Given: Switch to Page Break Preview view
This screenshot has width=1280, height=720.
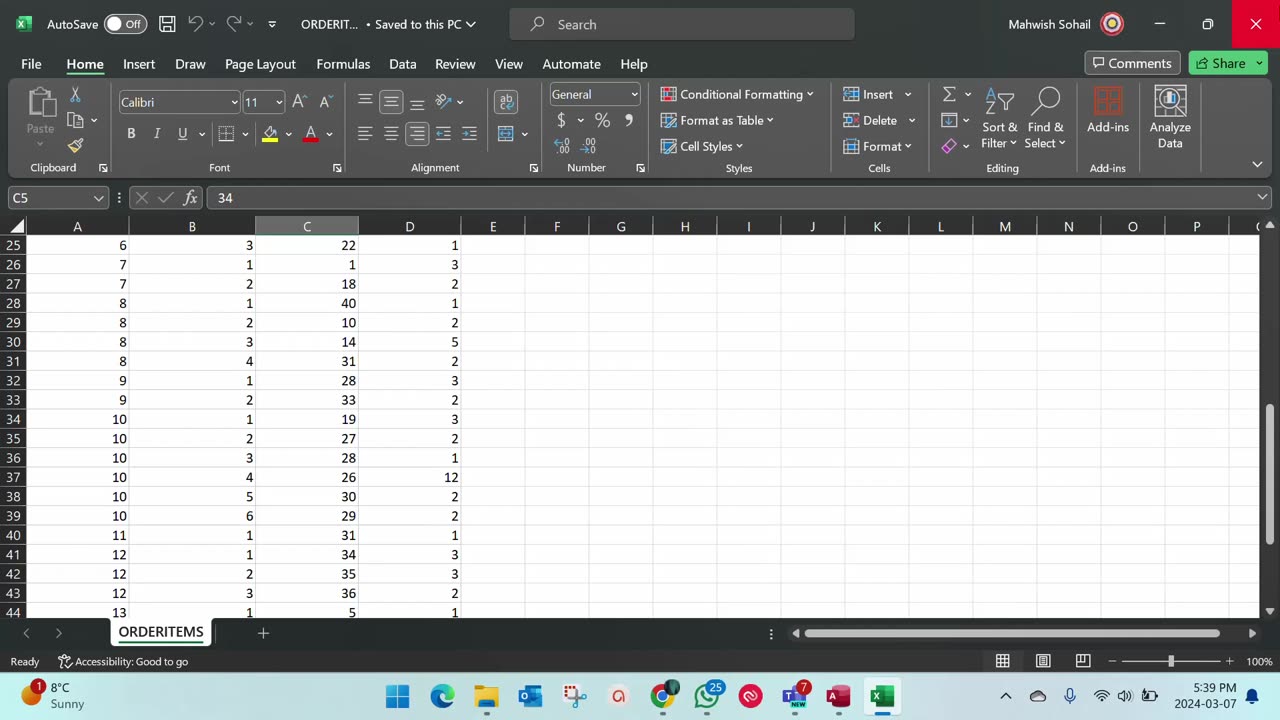Looking at the screenshot, I should (1083, 661).
